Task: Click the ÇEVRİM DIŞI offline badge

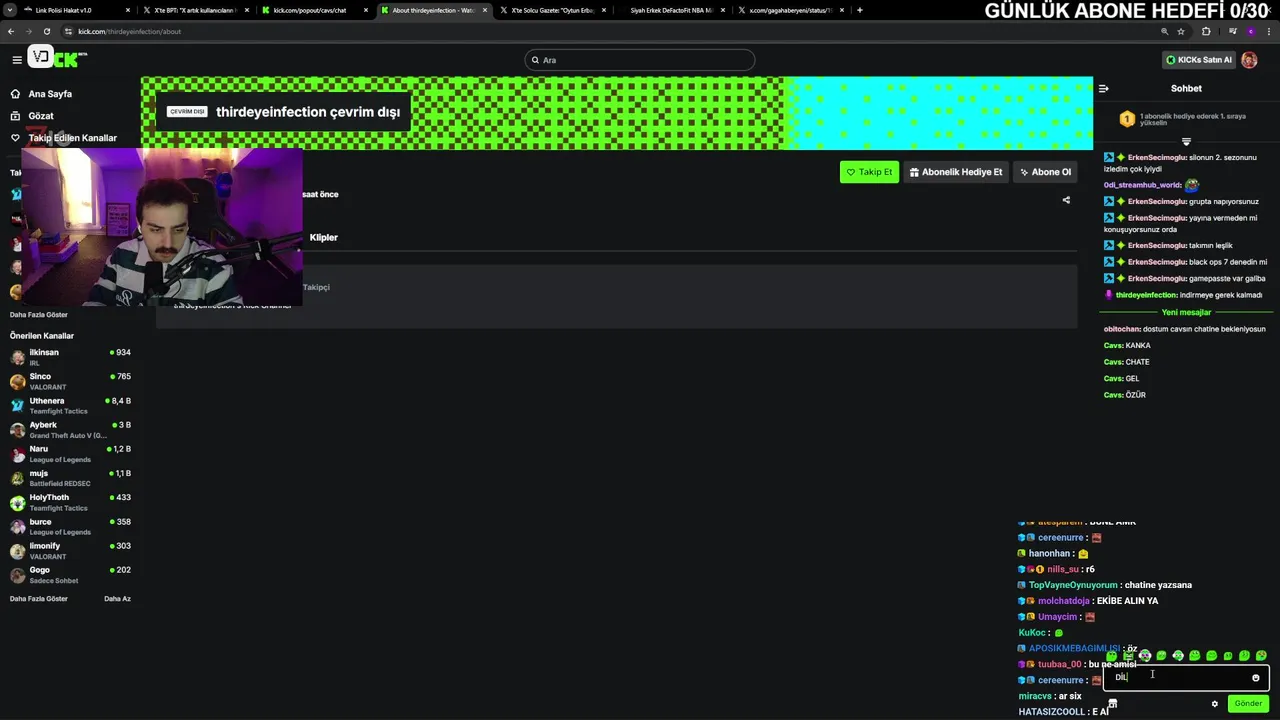Action: (x=187, y=111)
